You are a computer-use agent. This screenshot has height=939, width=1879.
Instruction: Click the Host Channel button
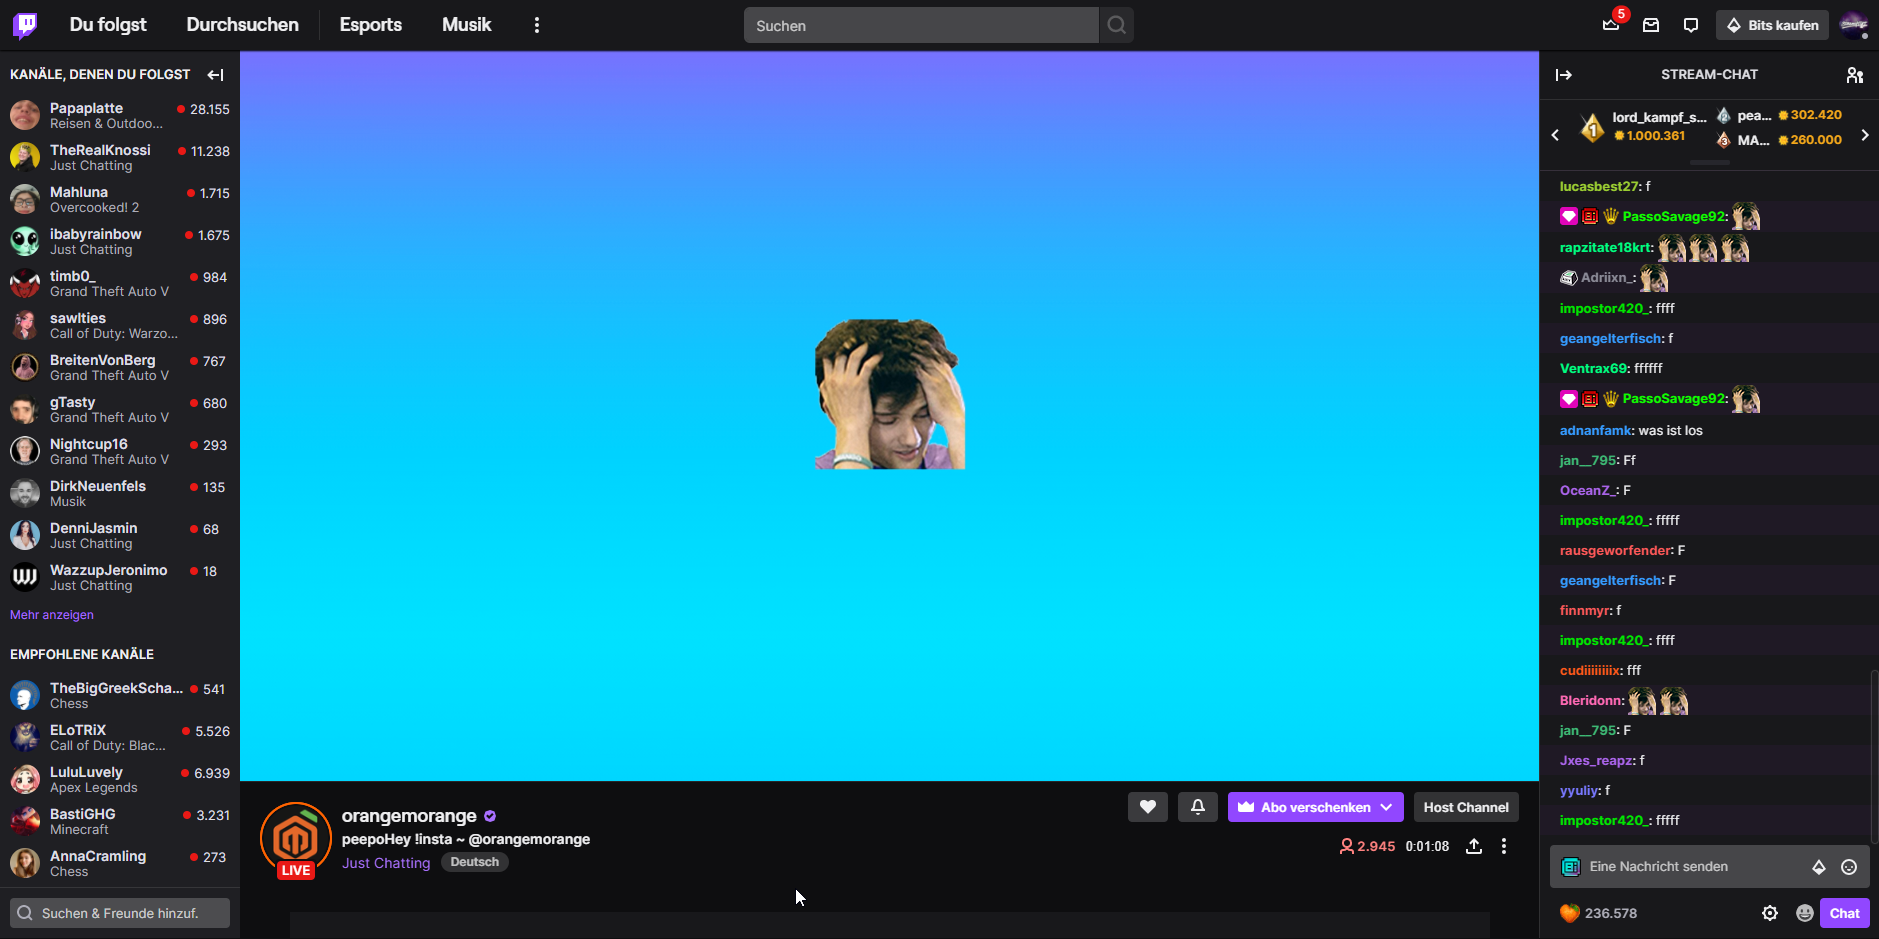coord(1465,807)
